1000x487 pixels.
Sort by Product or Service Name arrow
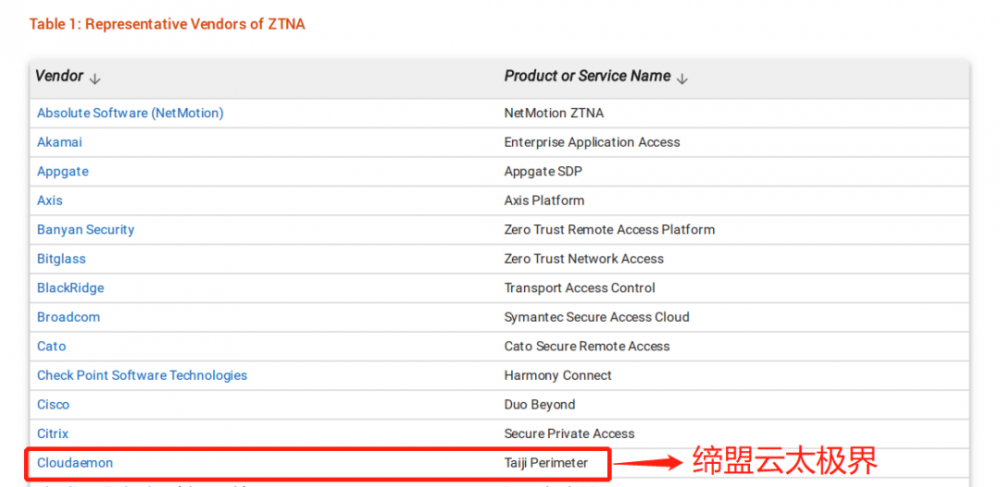click(x=682, y=79)
